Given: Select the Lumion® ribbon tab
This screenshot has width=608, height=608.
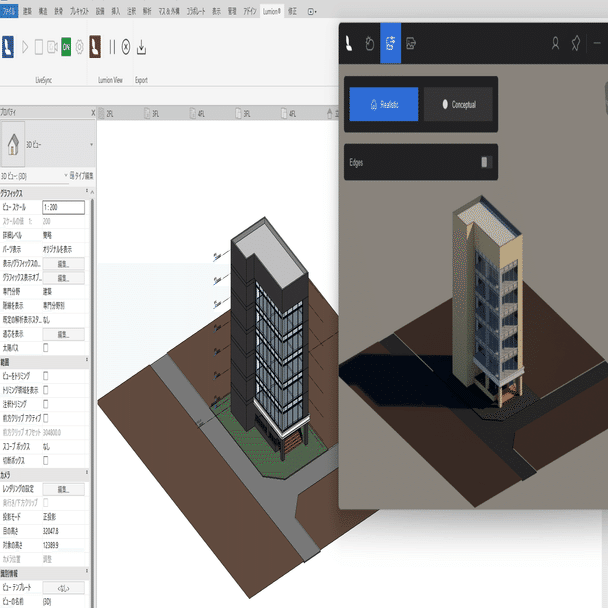Looking at the screenshot, I should [x=272, y=12].
